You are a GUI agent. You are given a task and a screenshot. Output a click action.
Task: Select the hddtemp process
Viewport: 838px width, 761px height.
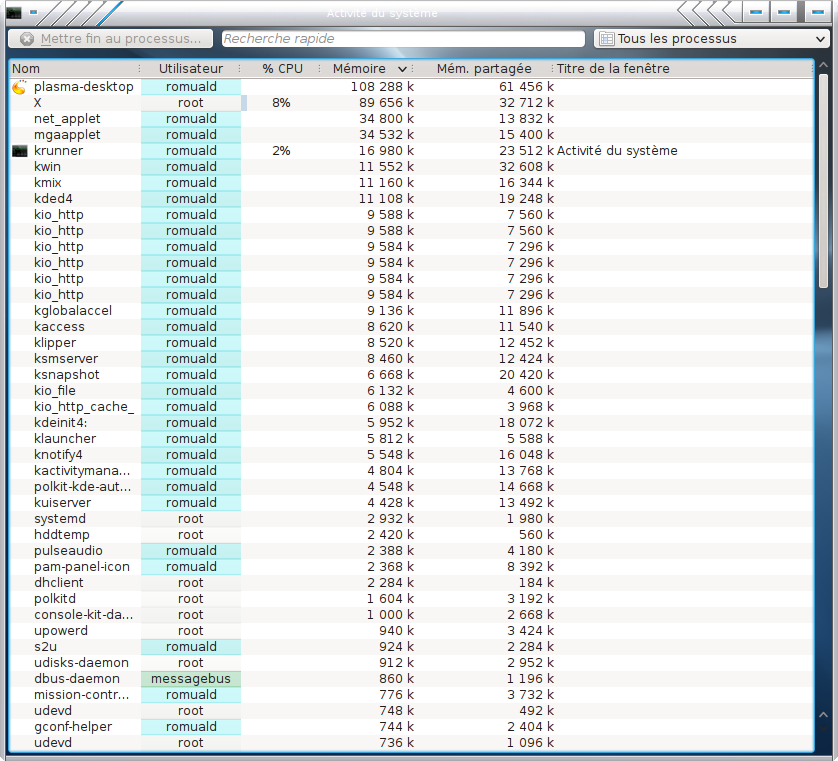click(x=61, y=535)
